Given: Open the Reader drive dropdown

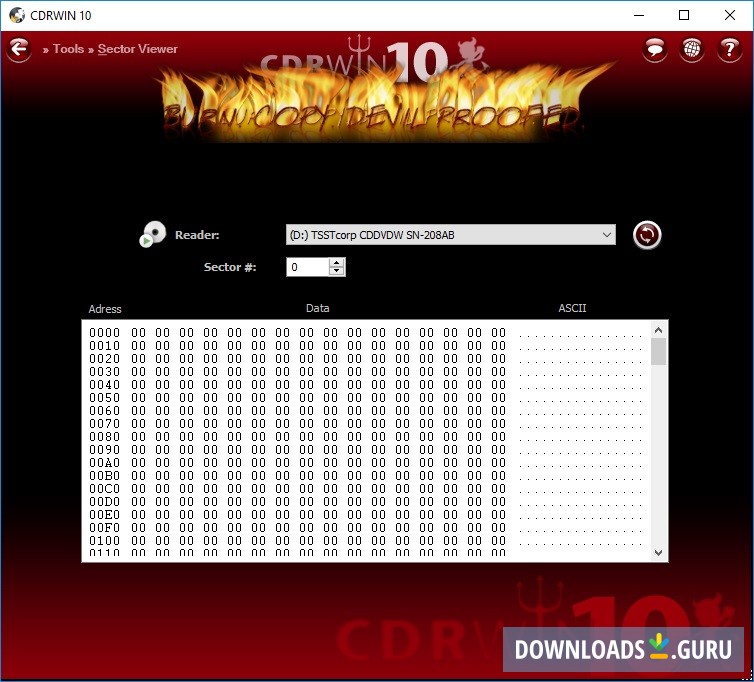Looking at the screenshot, I should click(x=451, y=235).
